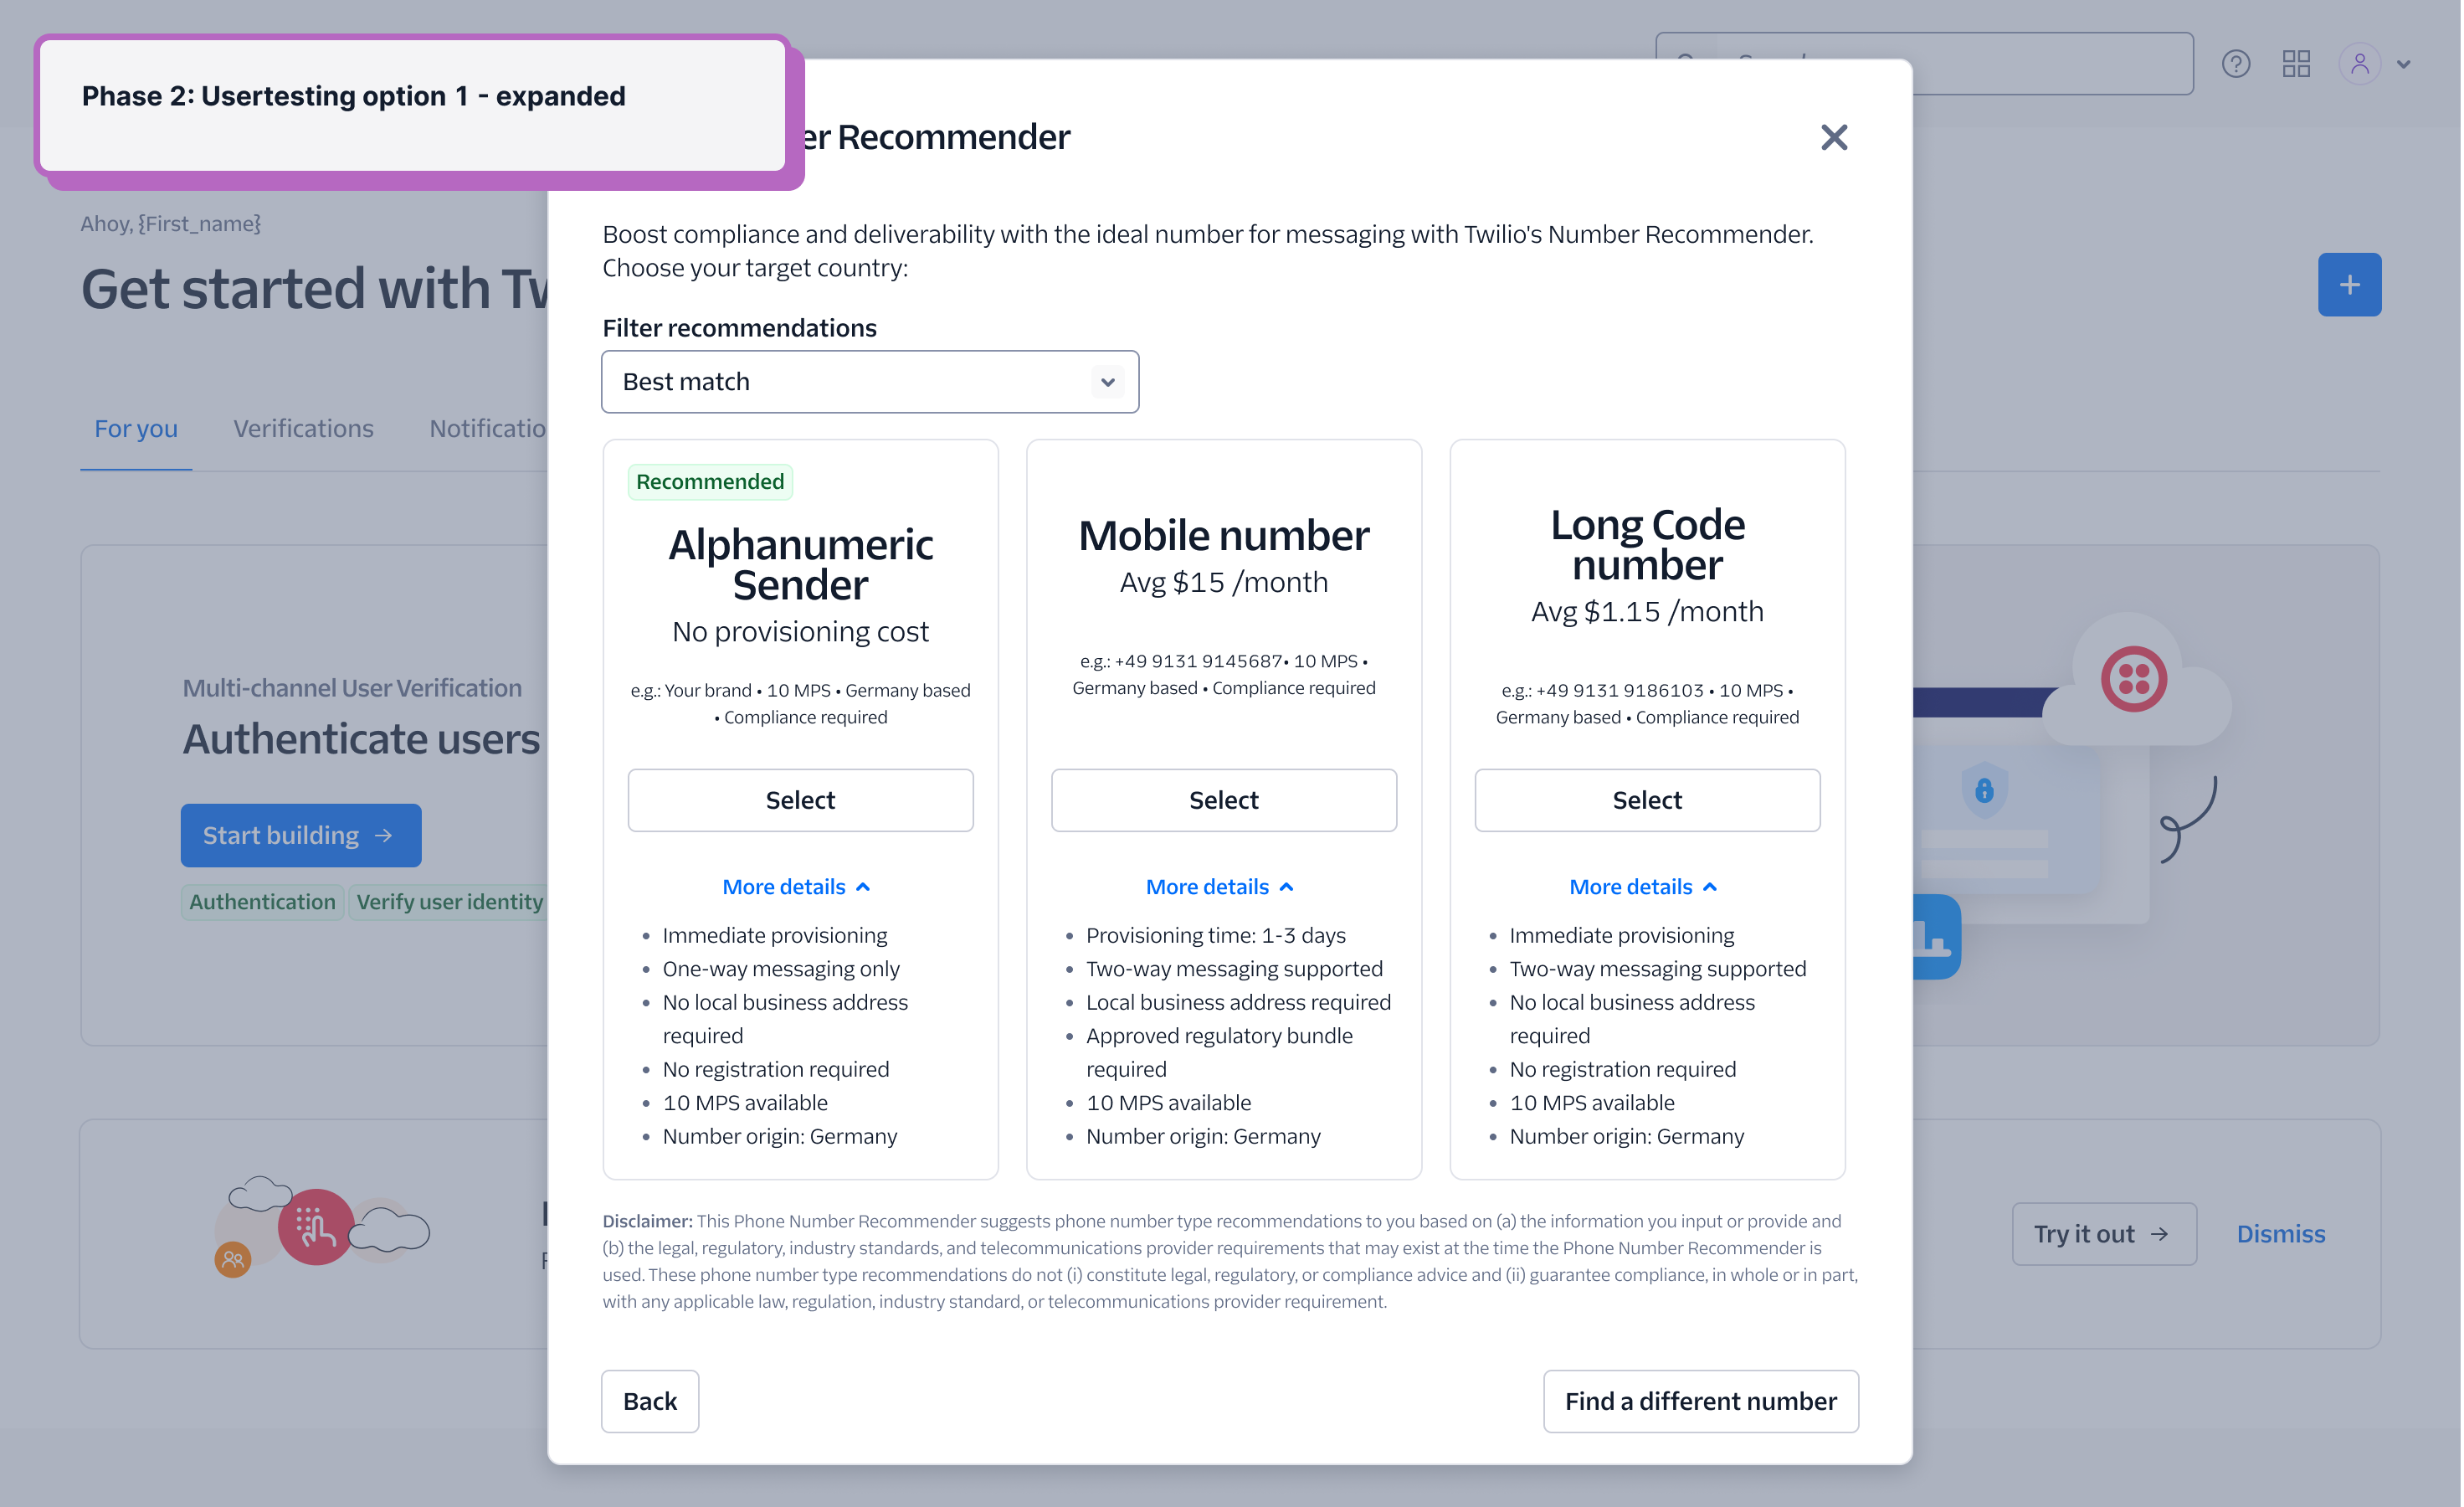Collapse Long Code number More details
This screenshot has width=2464, height=1507.
pyautogui.click(x=1643, y=887)
